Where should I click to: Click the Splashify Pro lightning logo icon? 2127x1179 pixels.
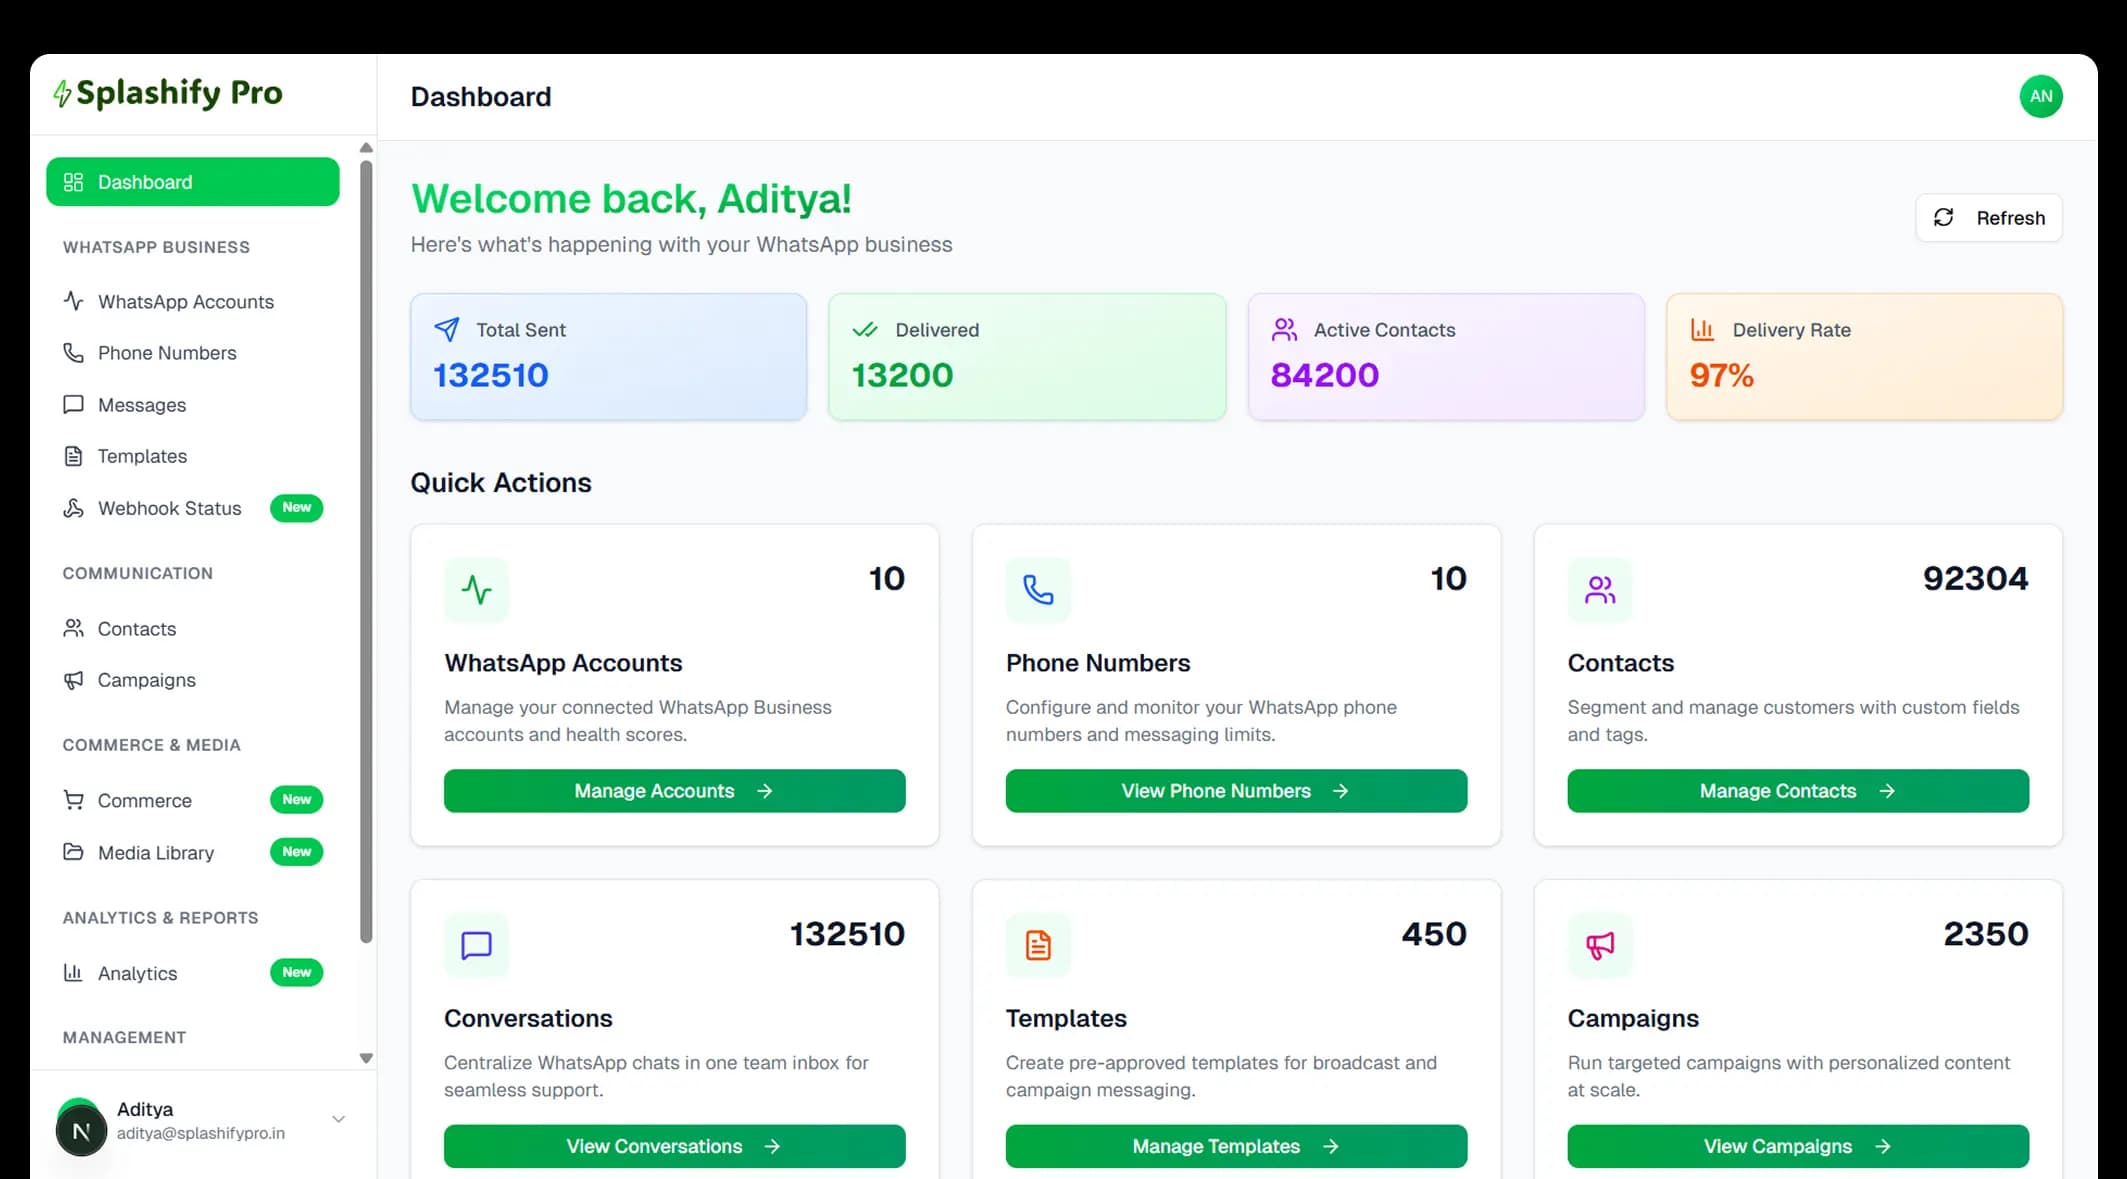pos(62,94)
